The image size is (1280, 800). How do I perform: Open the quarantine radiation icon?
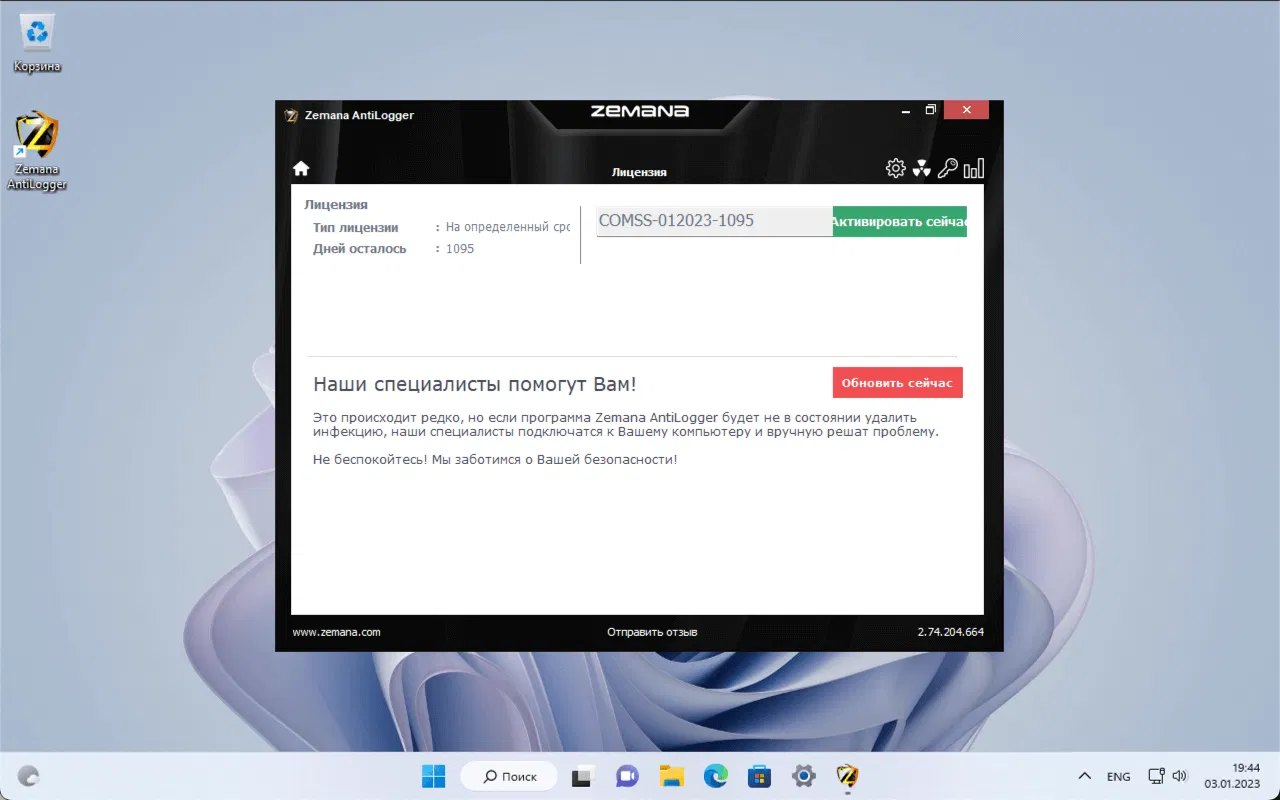(922, 168)
